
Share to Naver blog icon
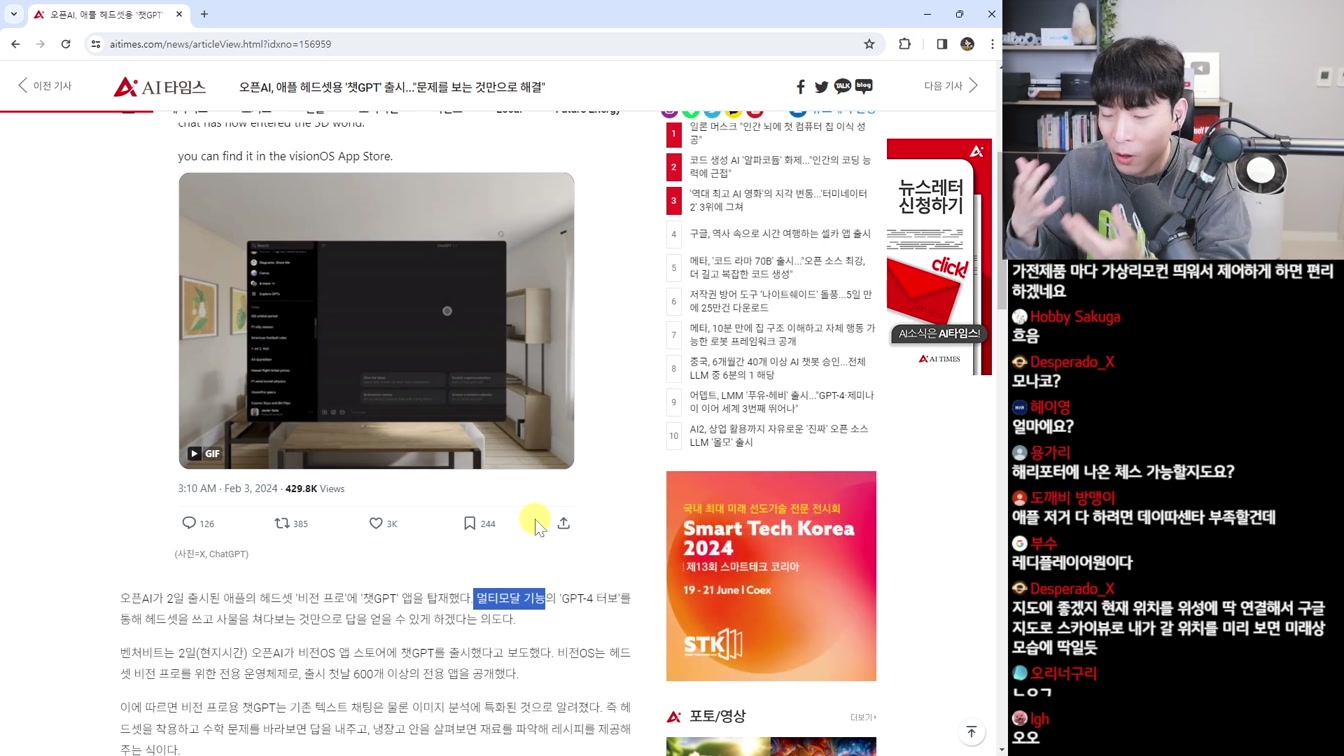[864, 86]
